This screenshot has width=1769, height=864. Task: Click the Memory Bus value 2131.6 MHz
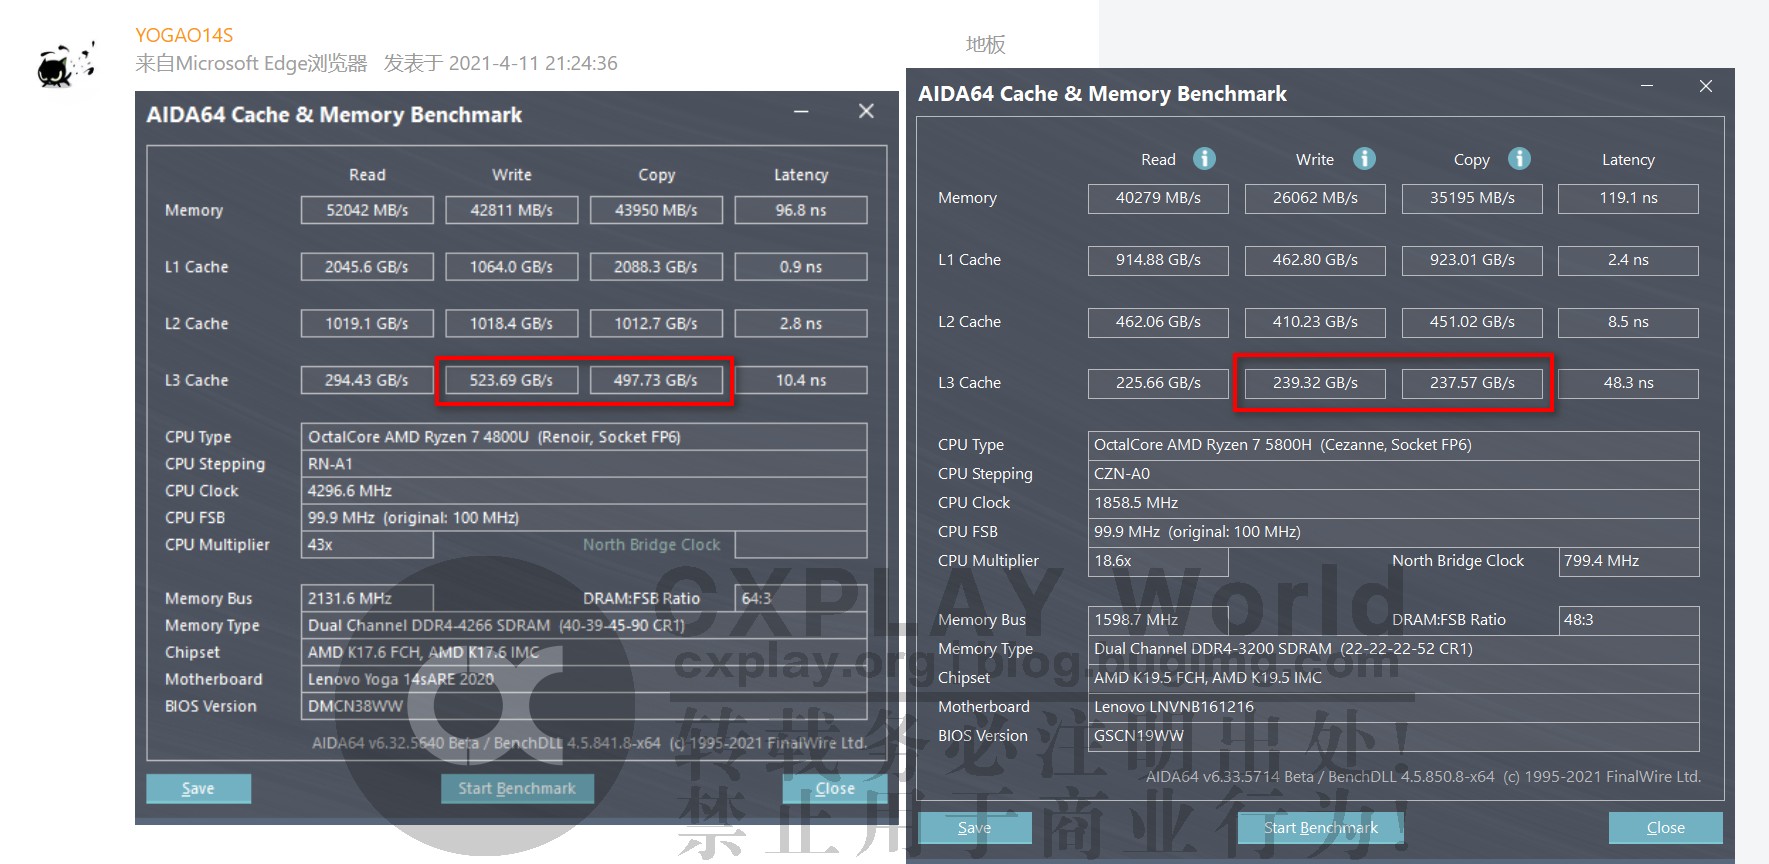click(367, 598)
